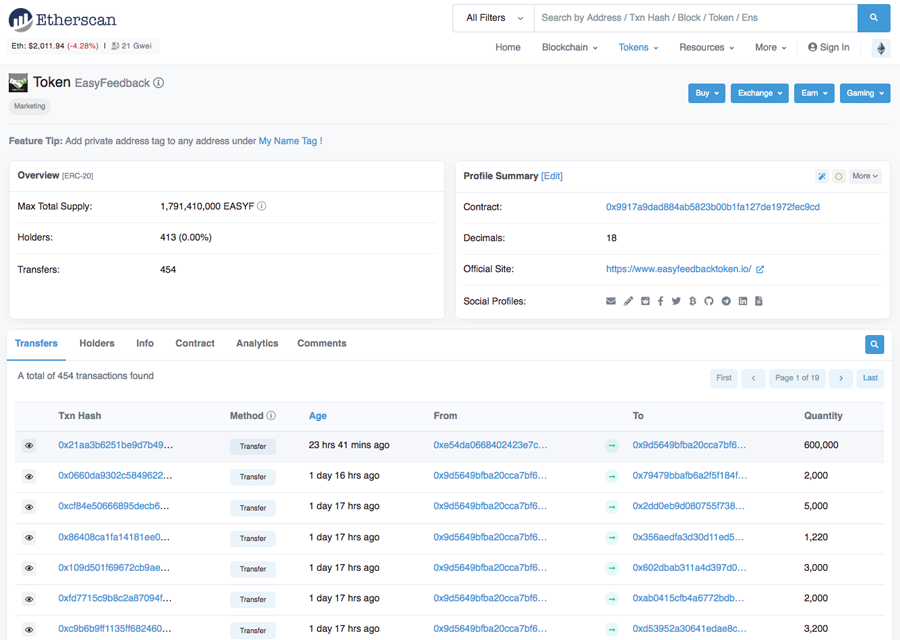900x640 pixels.
Task: Expand the More navigation menu
Action: click(770, 48)
